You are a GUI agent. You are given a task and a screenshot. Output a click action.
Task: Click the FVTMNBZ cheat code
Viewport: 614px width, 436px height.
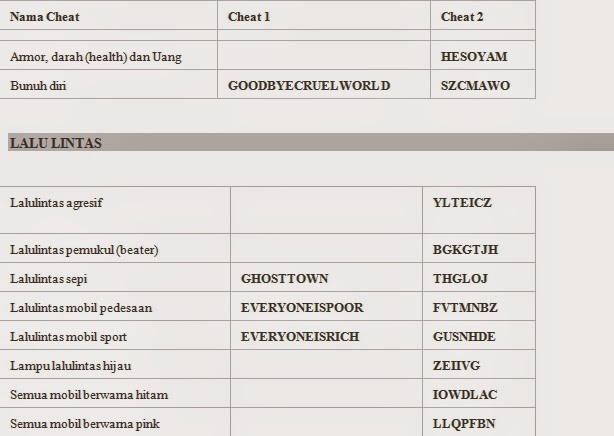pyautogui.click(x=465, y=308)
